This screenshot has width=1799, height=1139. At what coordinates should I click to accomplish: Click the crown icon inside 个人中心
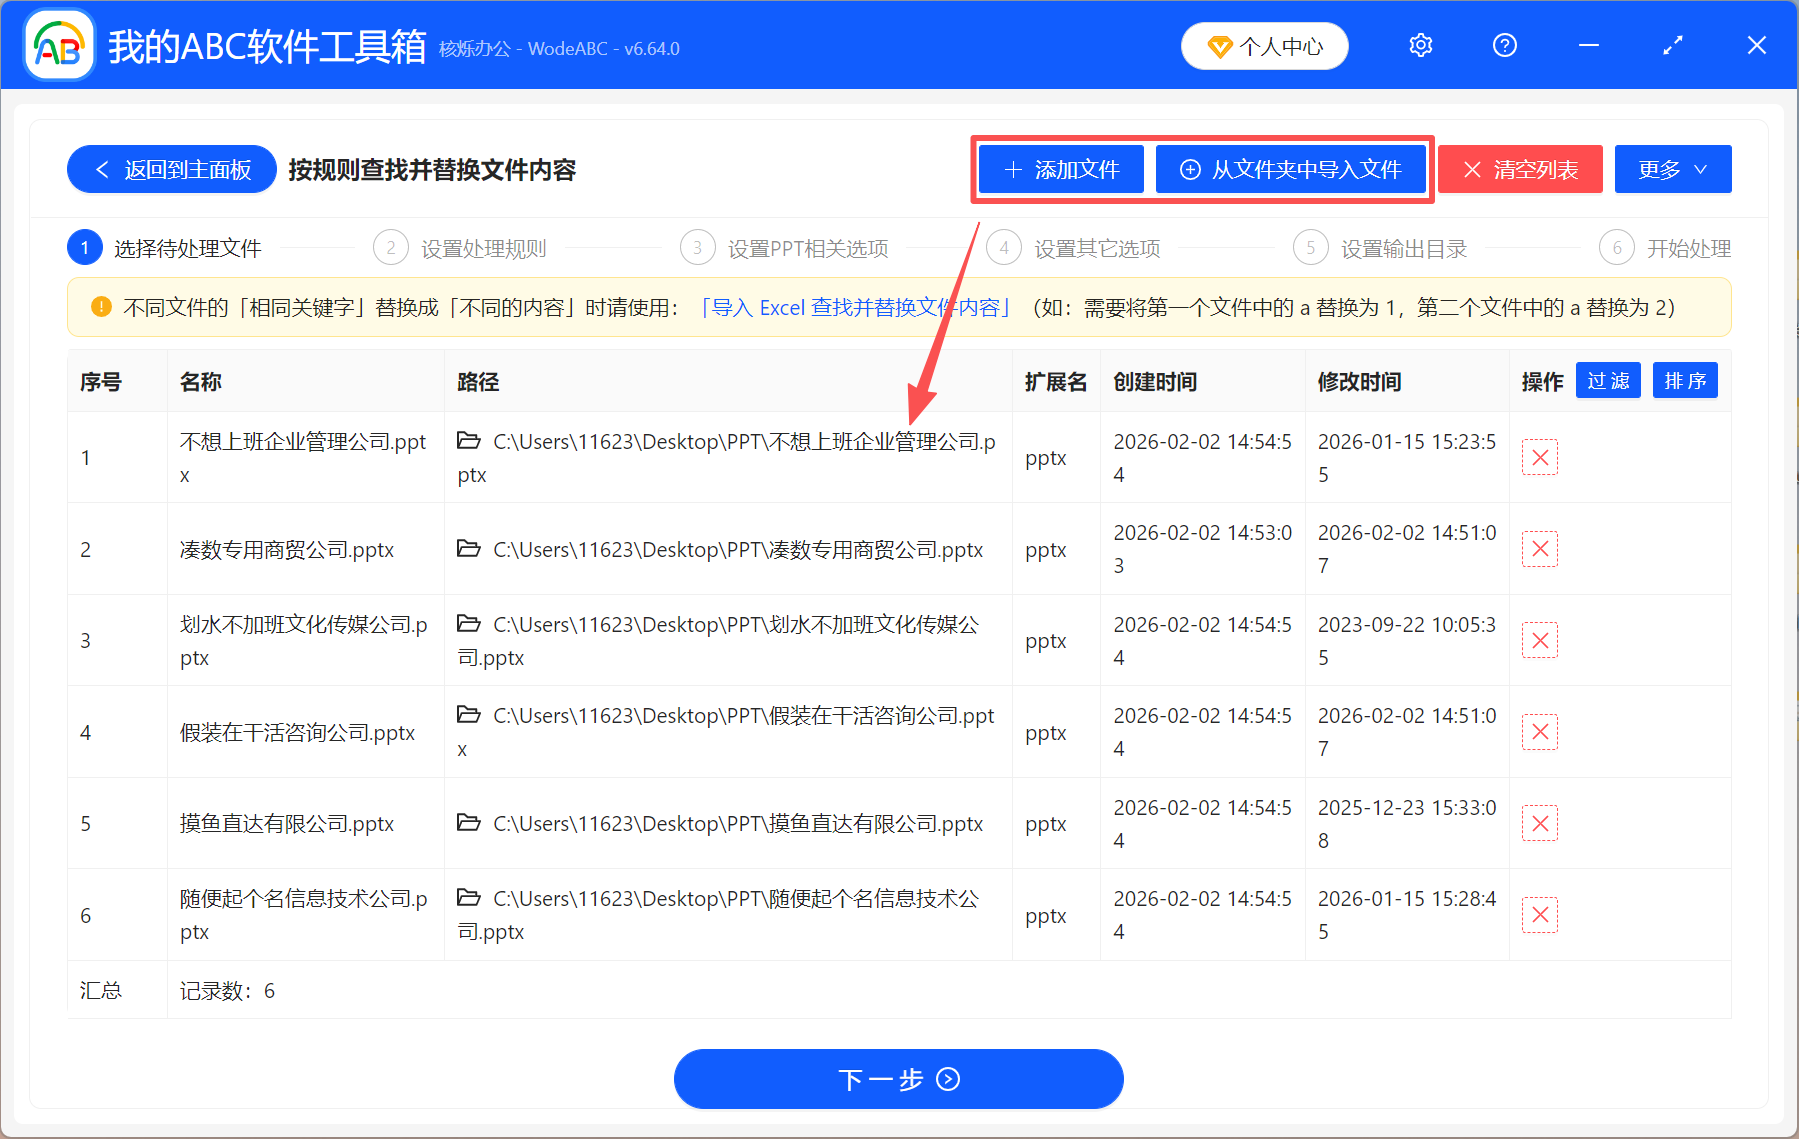tap(1219, 46)
